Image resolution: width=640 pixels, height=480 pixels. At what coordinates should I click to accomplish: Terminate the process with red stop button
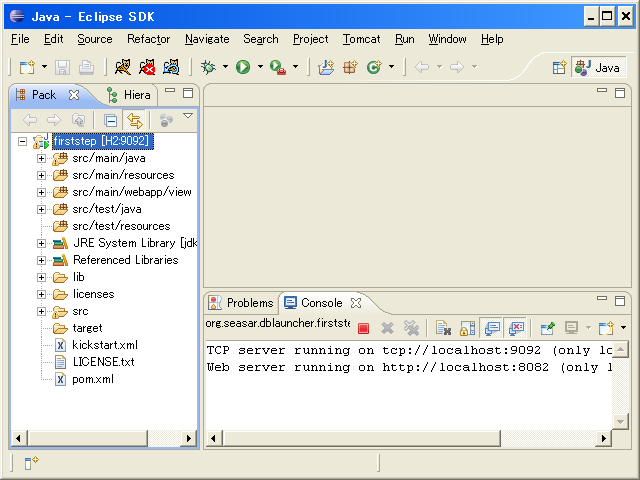point(363,327)
